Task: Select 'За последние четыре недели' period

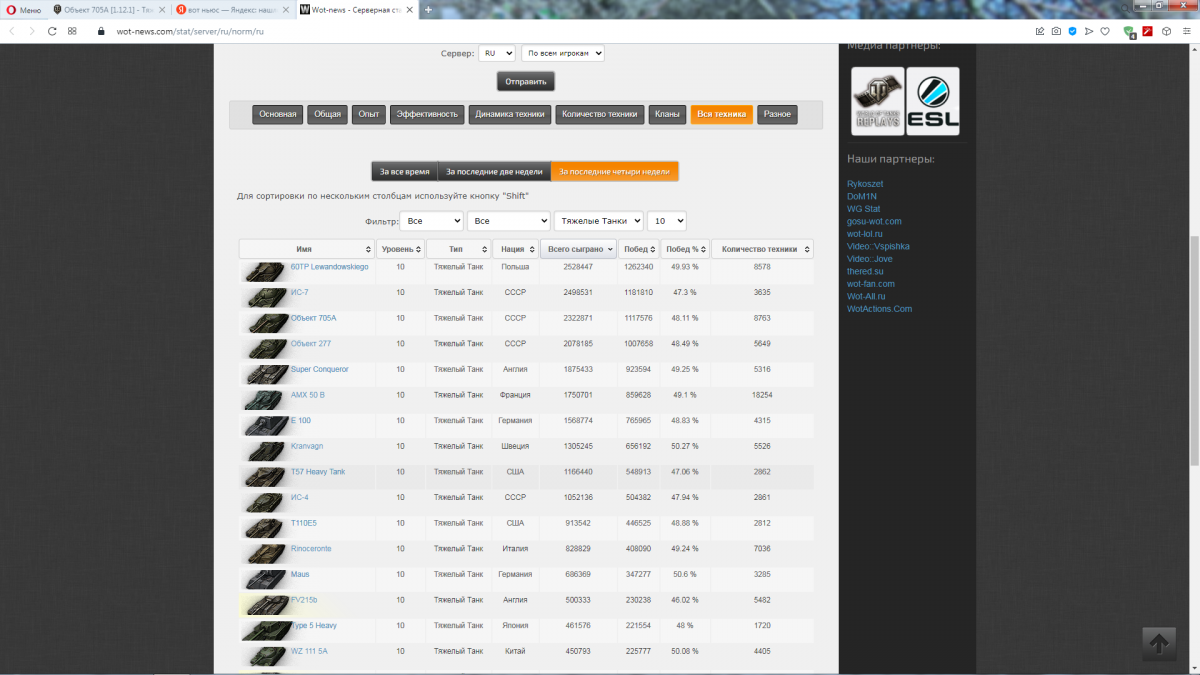Action: 614,172
